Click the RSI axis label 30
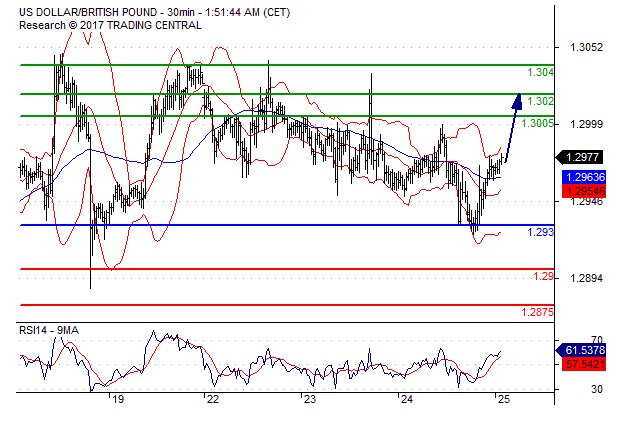The height and width of the screenshot is (426, 638). coord(596,389)
